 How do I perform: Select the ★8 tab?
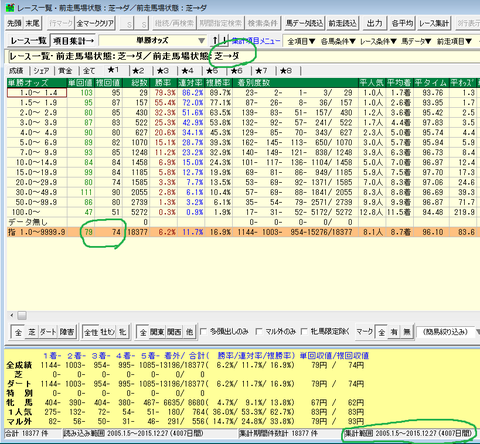click(286, 71)
